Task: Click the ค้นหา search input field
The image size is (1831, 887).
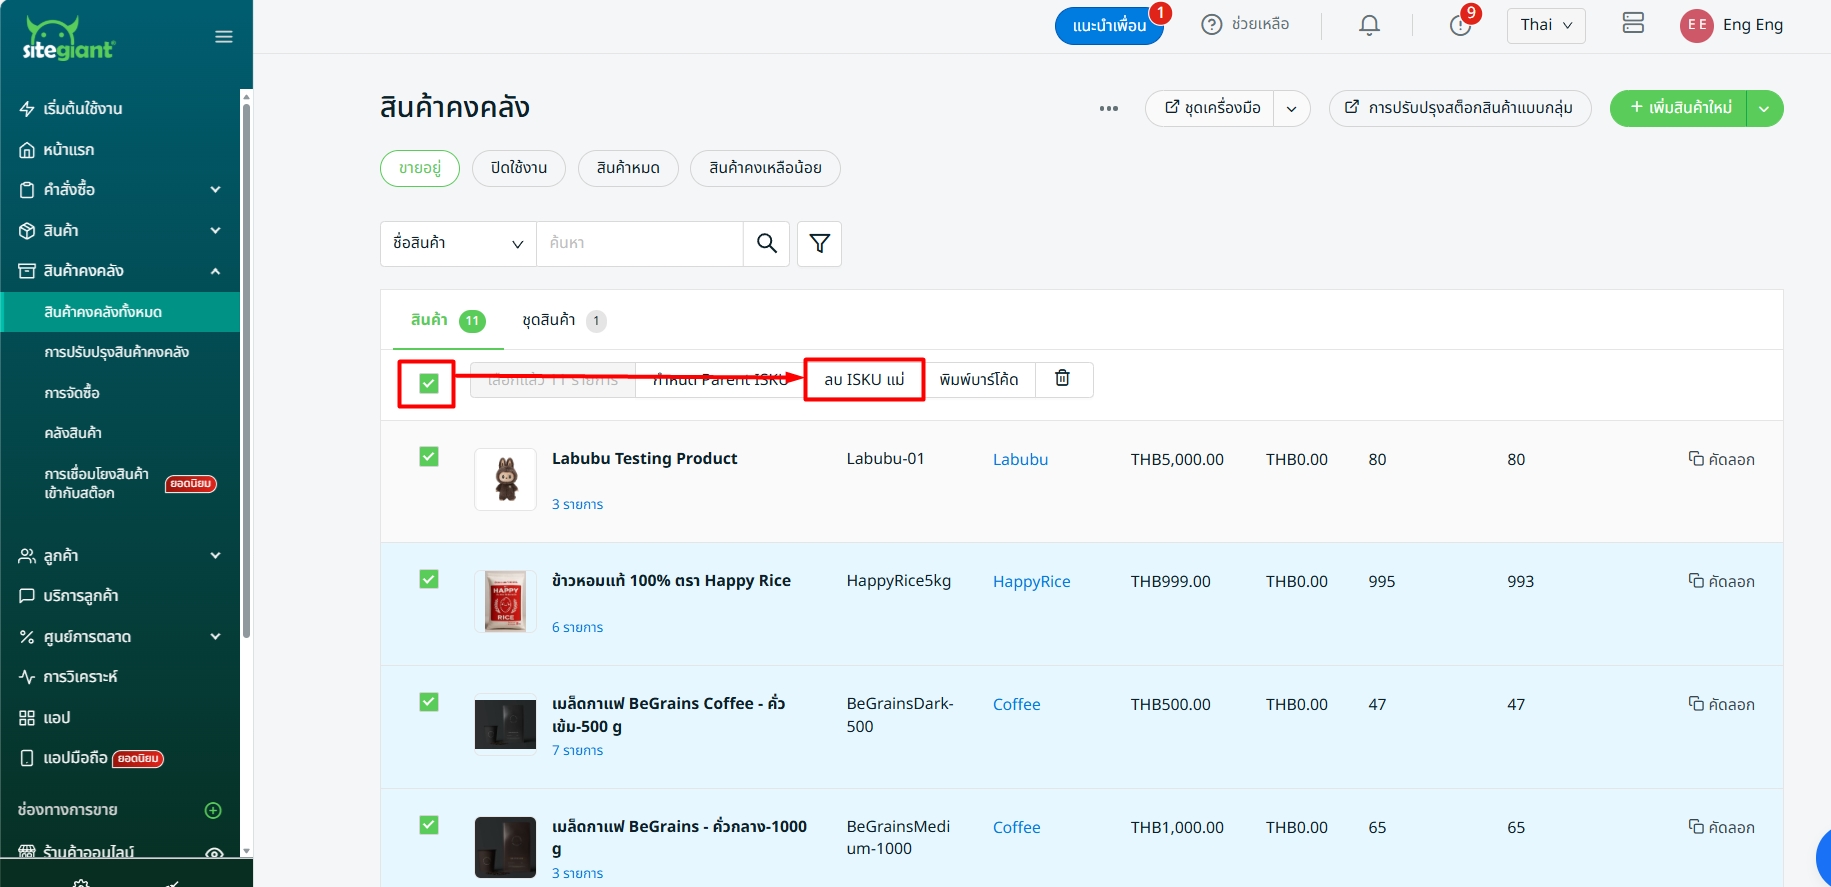Action: (x=640, y=243)
